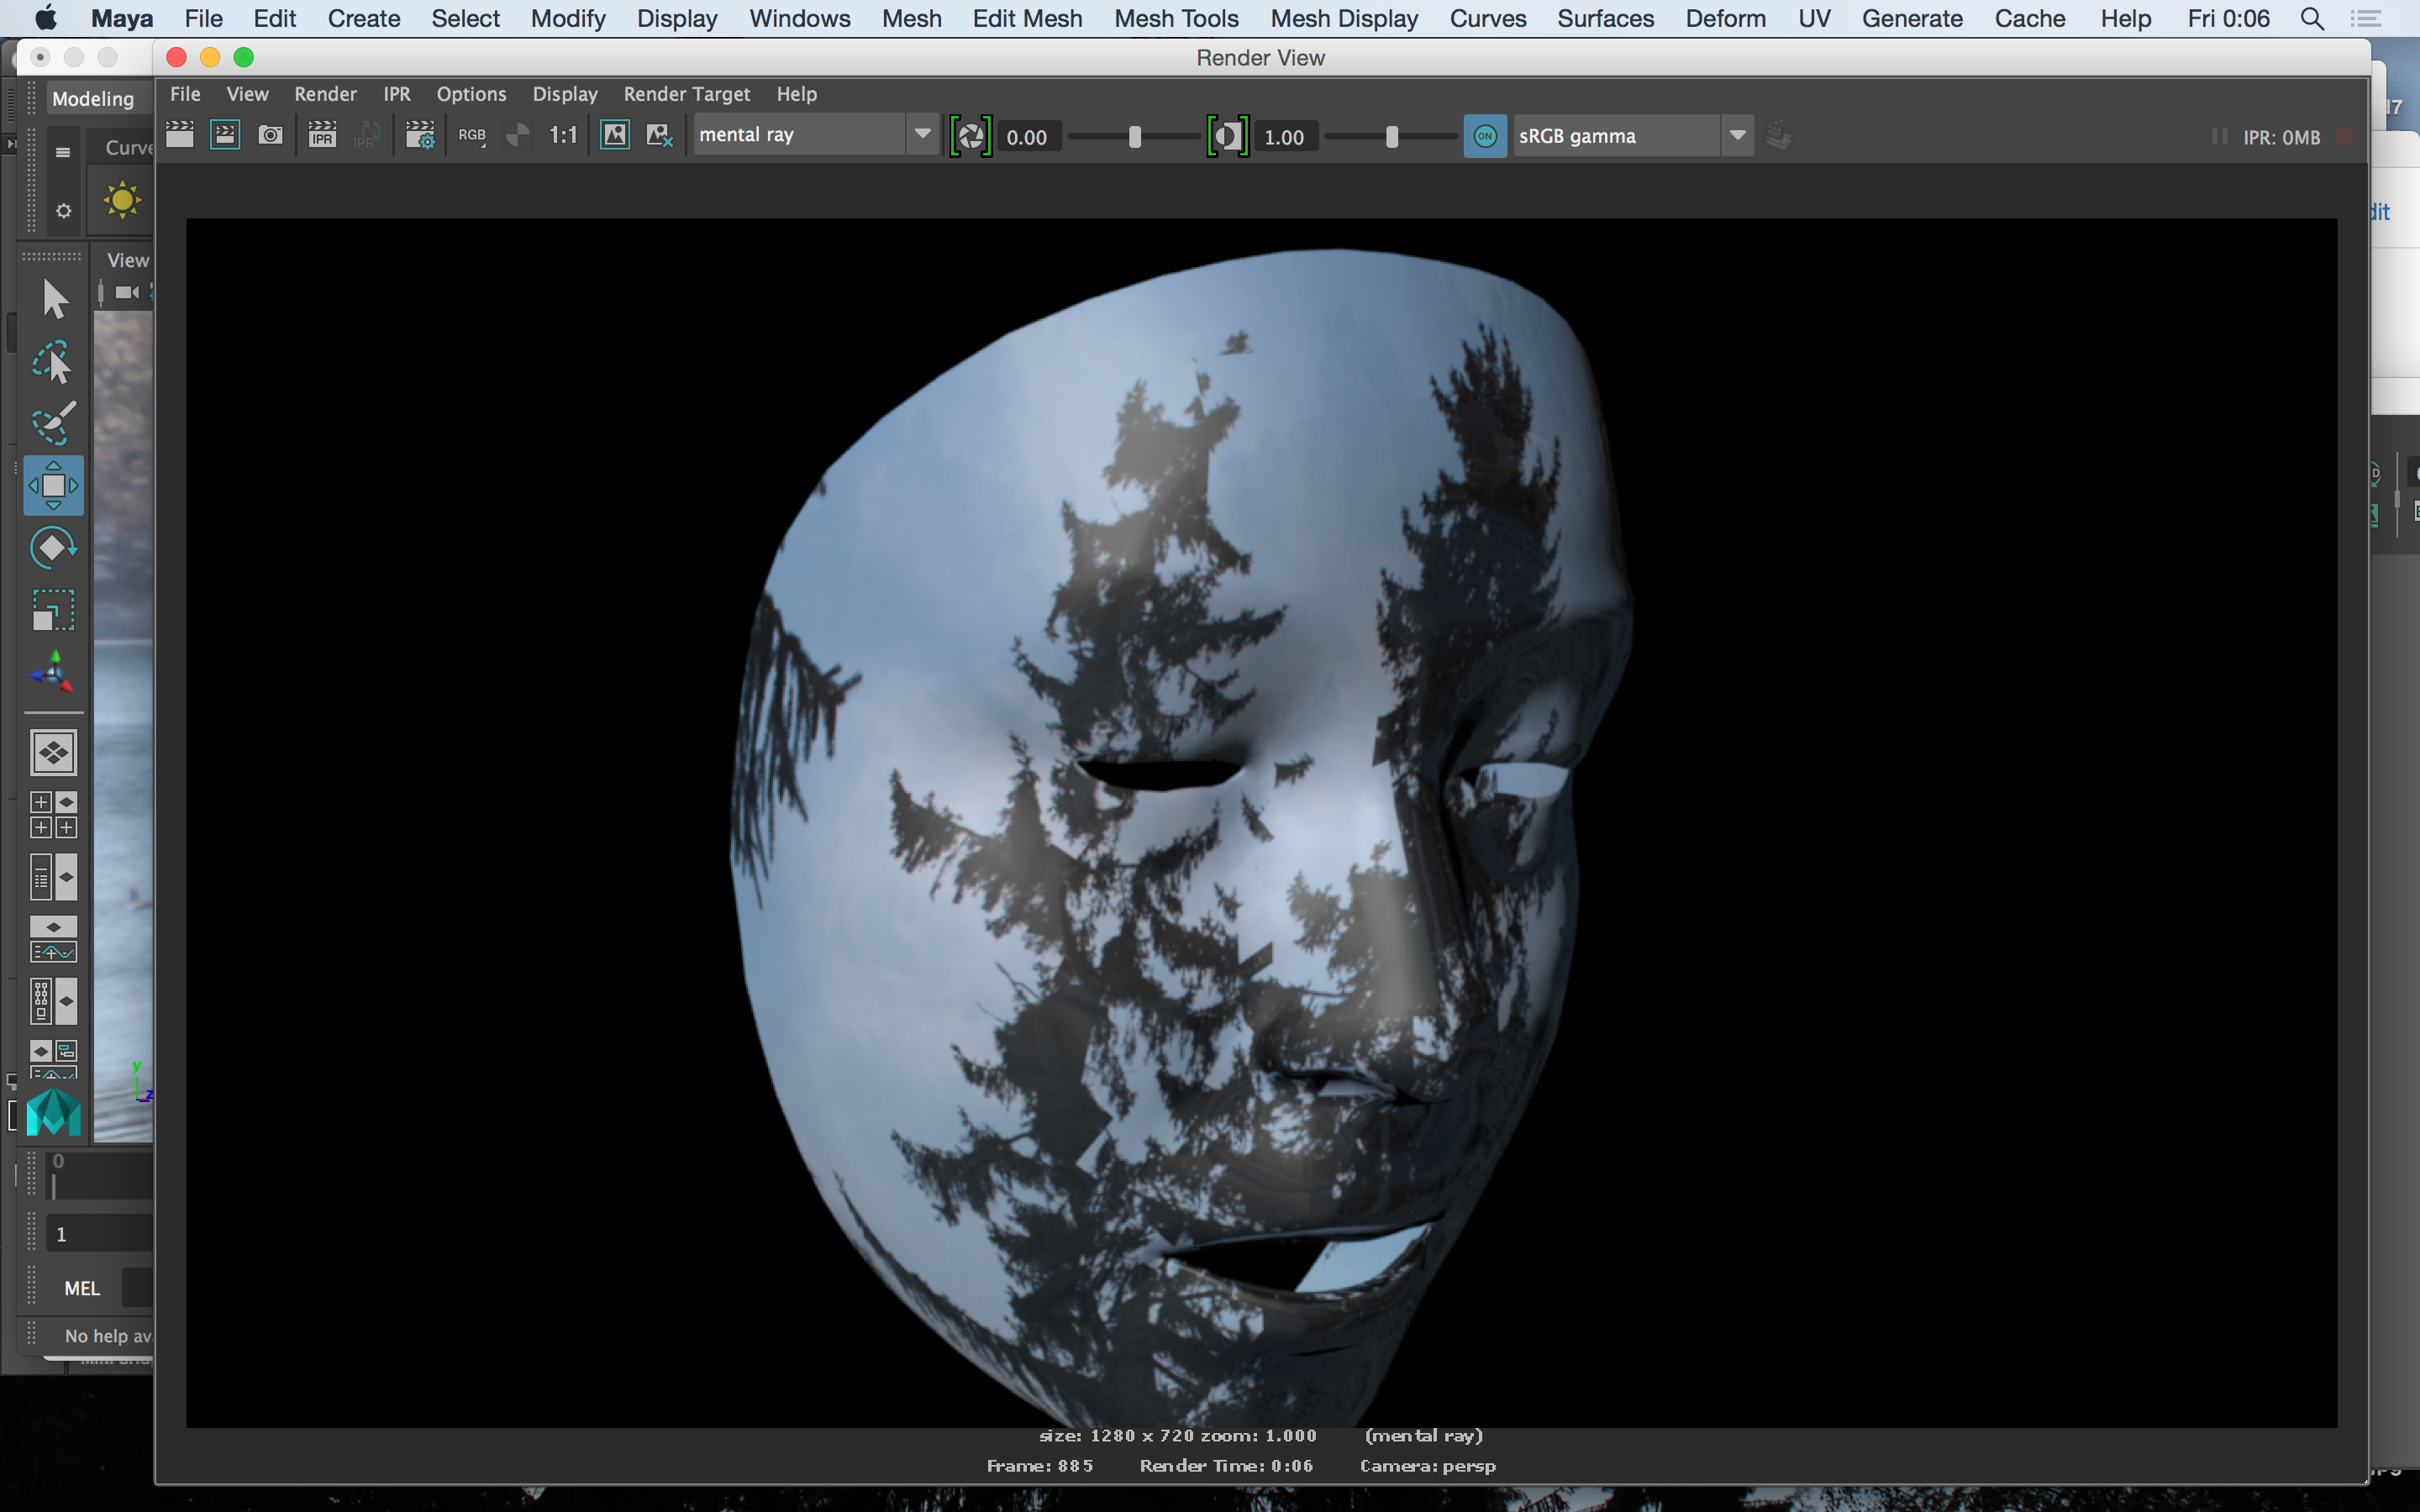Click the gamma value field showing 1.00
Image resolution: width=2420 pixels, height=1512 pixels.
click(x=1284, y=137)
